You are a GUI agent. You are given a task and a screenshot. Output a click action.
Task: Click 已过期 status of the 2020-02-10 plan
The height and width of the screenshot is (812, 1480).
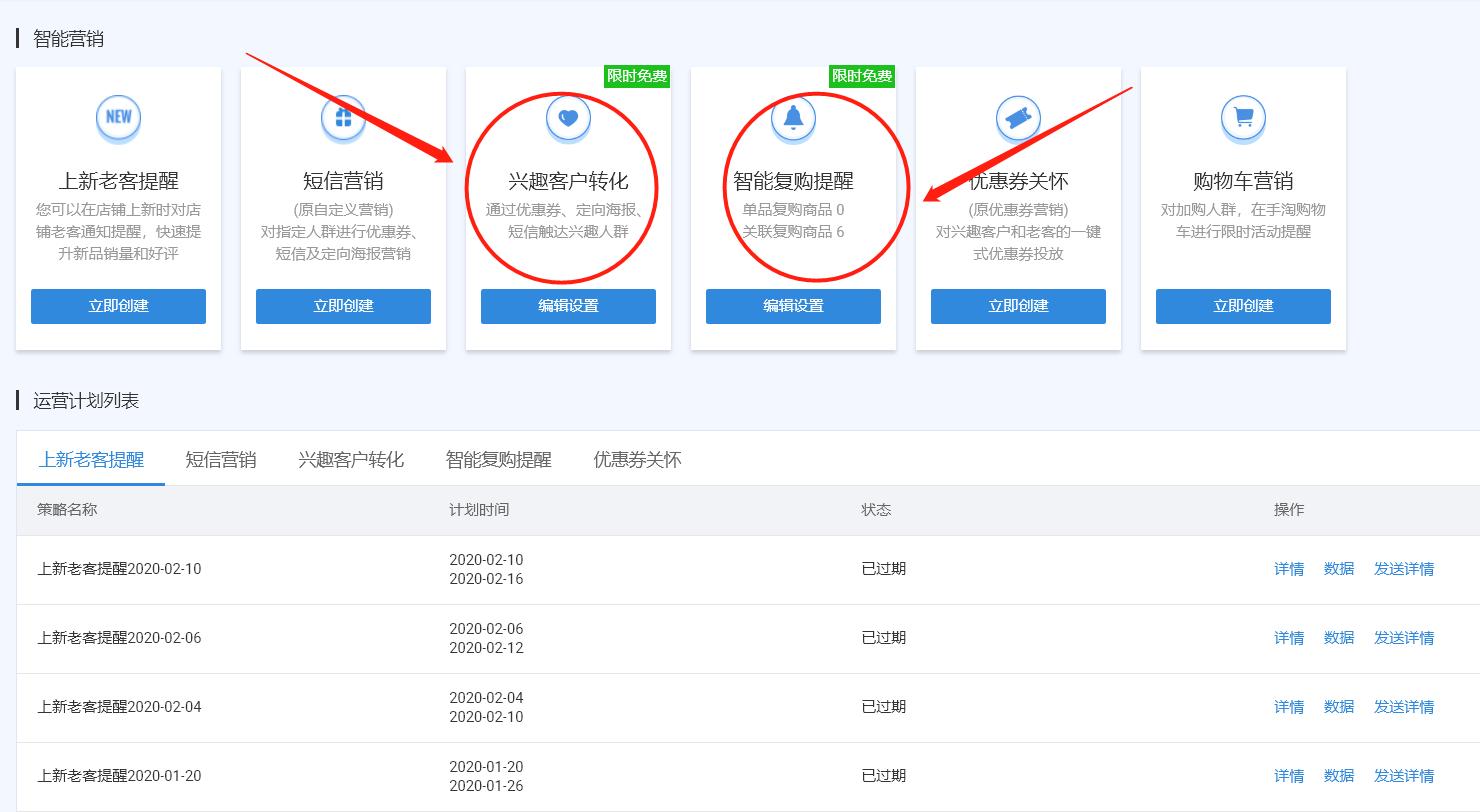tap(884, 569)
